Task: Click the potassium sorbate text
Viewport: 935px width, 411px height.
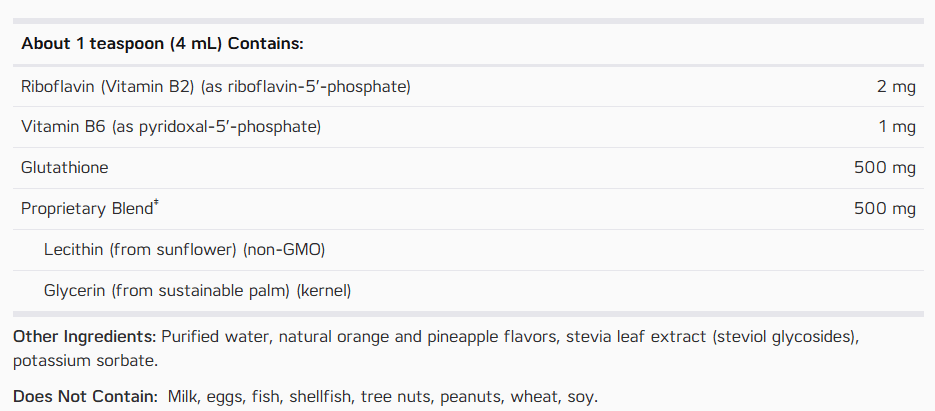Action: pos(85,361)
